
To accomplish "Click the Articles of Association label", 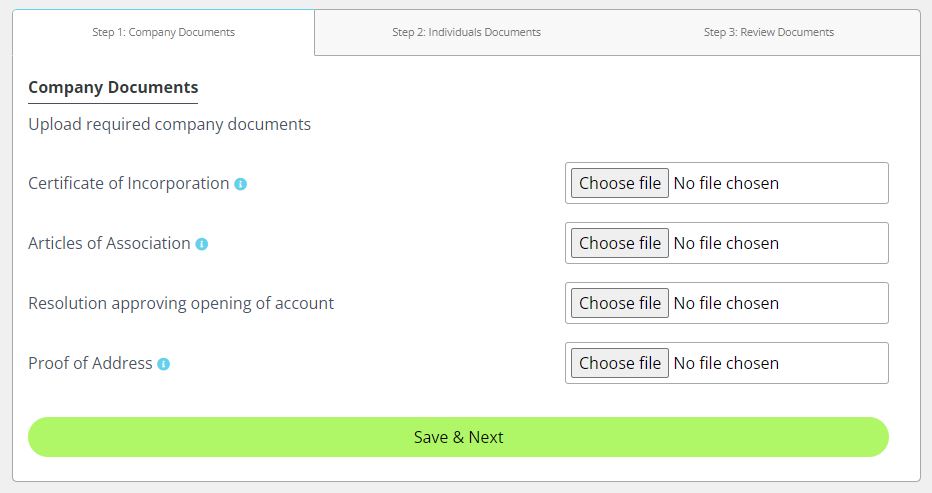I will point(109,243).
